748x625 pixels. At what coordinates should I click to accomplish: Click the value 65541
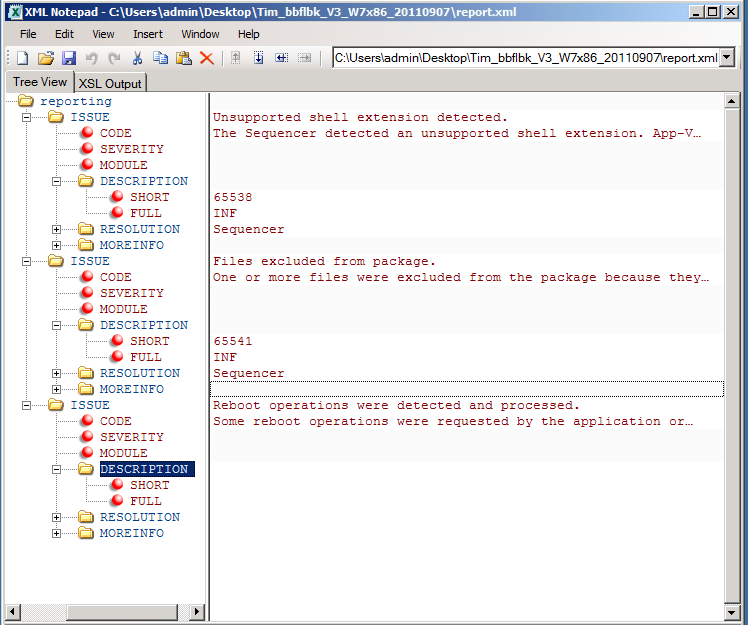click(233, 341)
